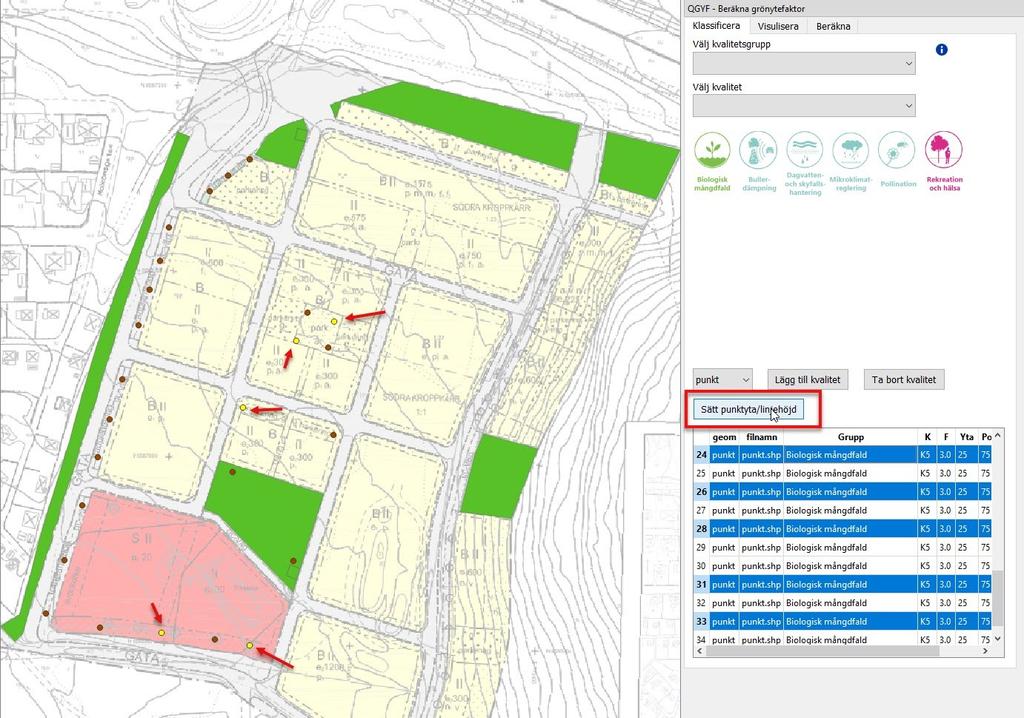Select table row 24

coord(842,455)
